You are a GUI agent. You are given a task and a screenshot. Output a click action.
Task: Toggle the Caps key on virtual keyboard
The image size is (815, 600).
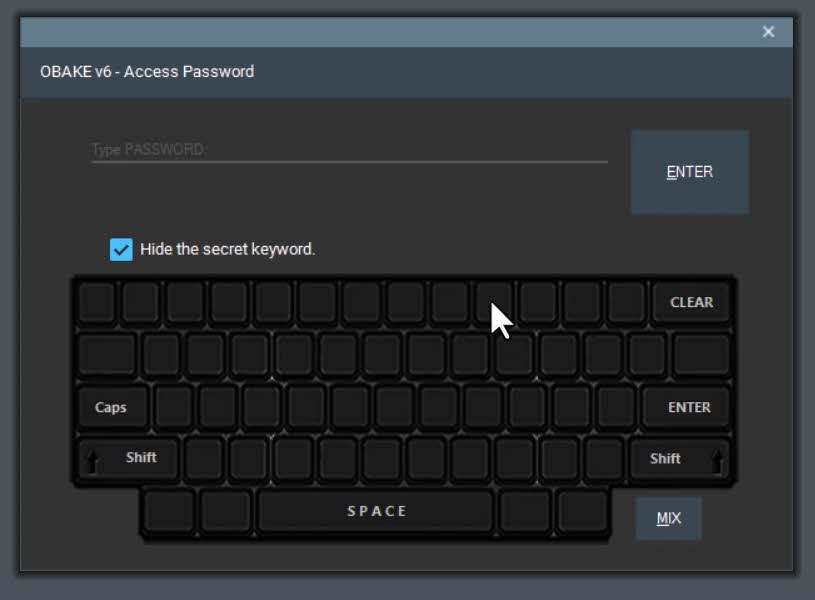[112, 407]
